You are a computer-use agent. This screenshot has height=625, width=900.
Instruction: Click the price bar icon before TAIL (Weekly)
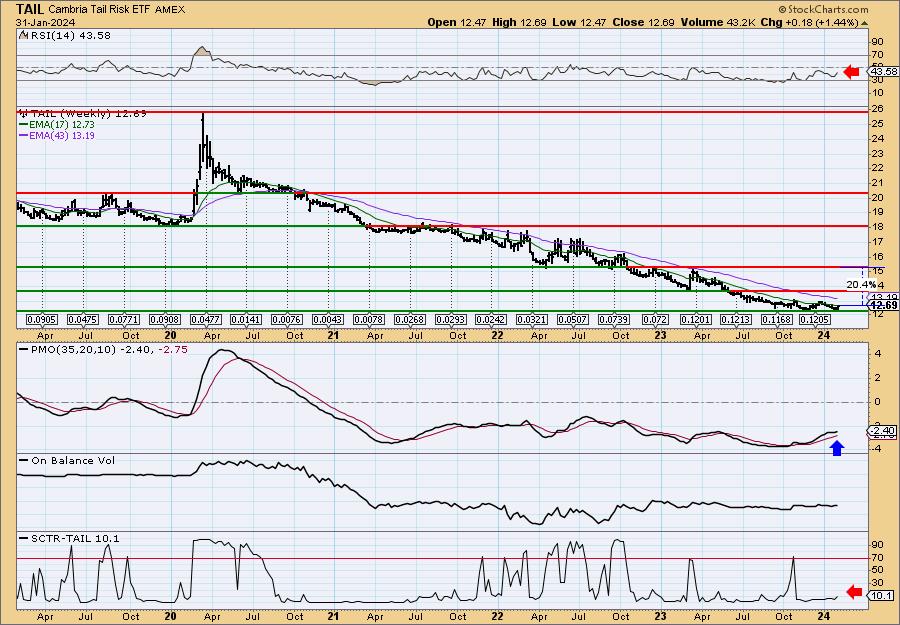pos(22,113)
